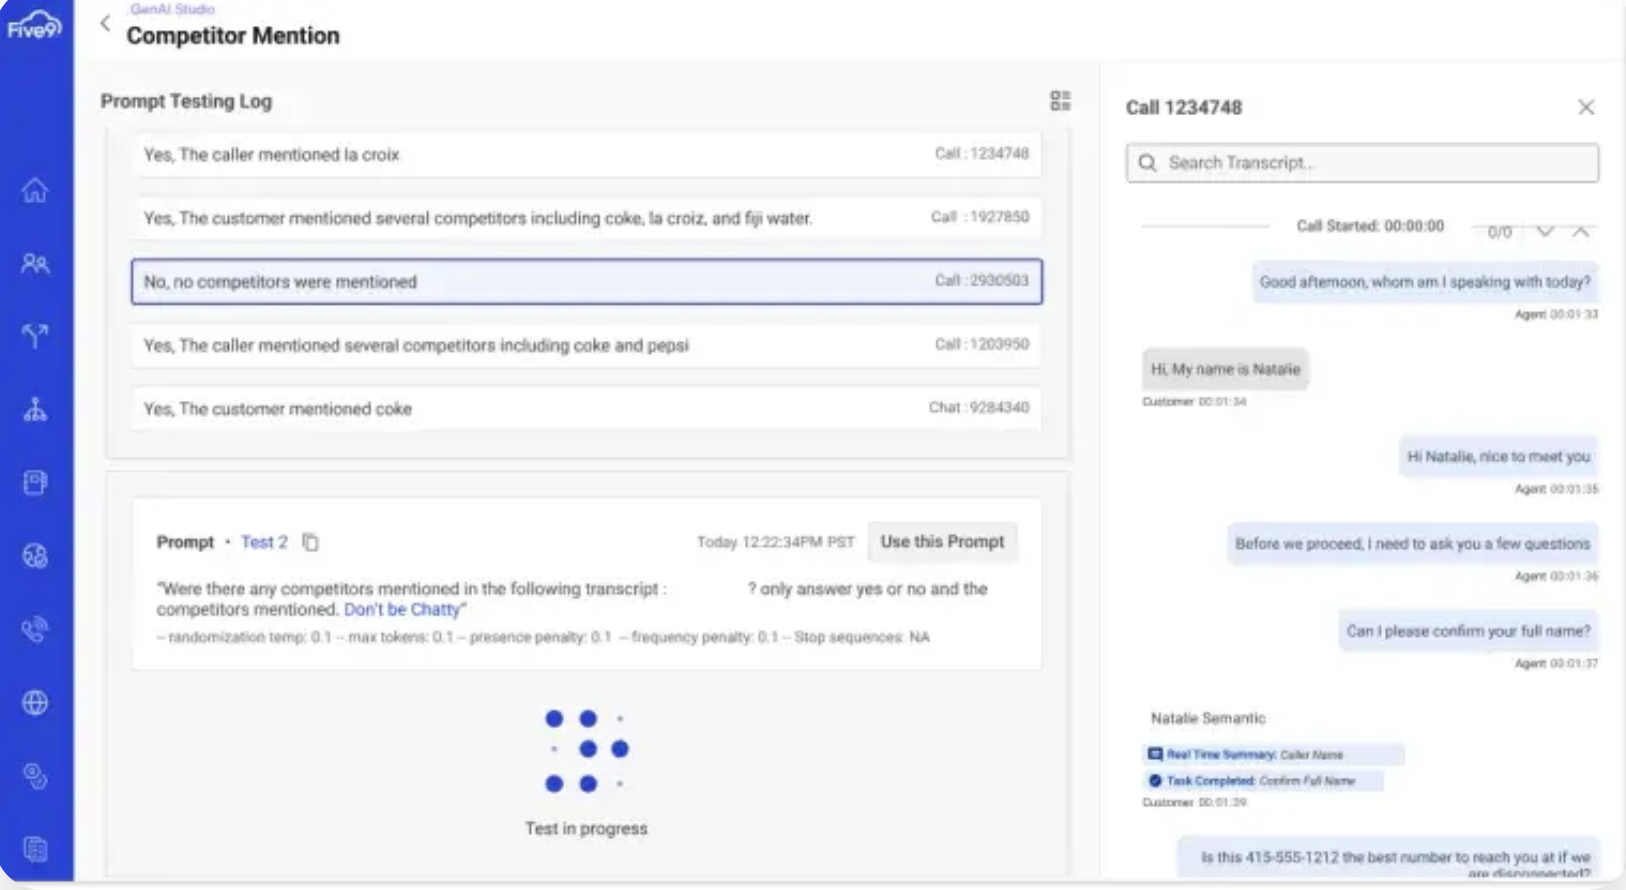Screen dimensions: 1626x890
Task: Select the 'No, no competitors were mentioned' log row
Action: pyautogui.click(x=586, y=281)
